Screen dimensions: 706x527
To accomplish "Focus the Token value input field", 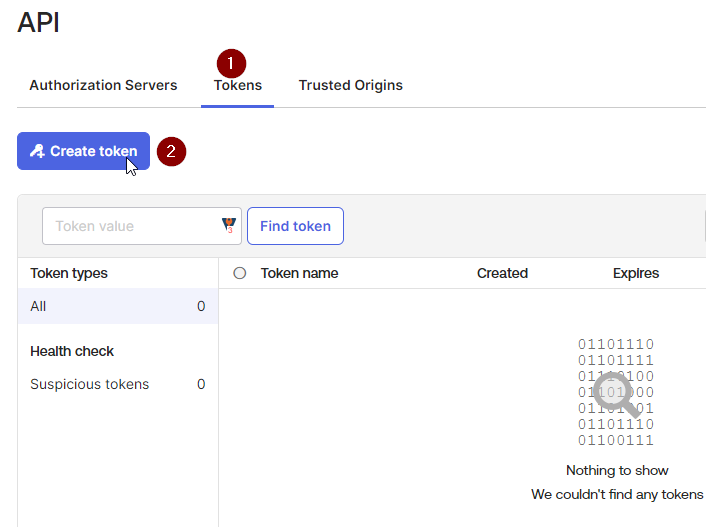I will 142,226.
